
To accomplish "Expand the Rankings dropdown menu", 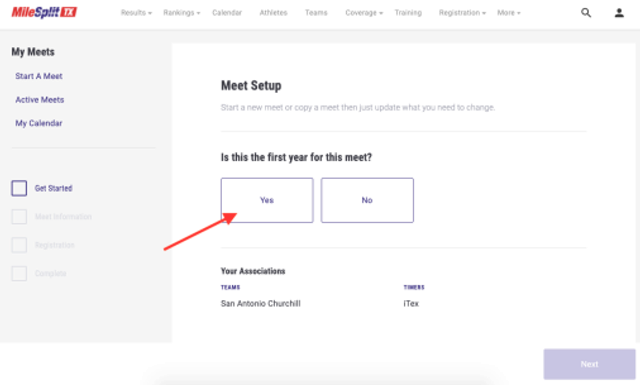I will pyautogui.click(x=182, y=13).
